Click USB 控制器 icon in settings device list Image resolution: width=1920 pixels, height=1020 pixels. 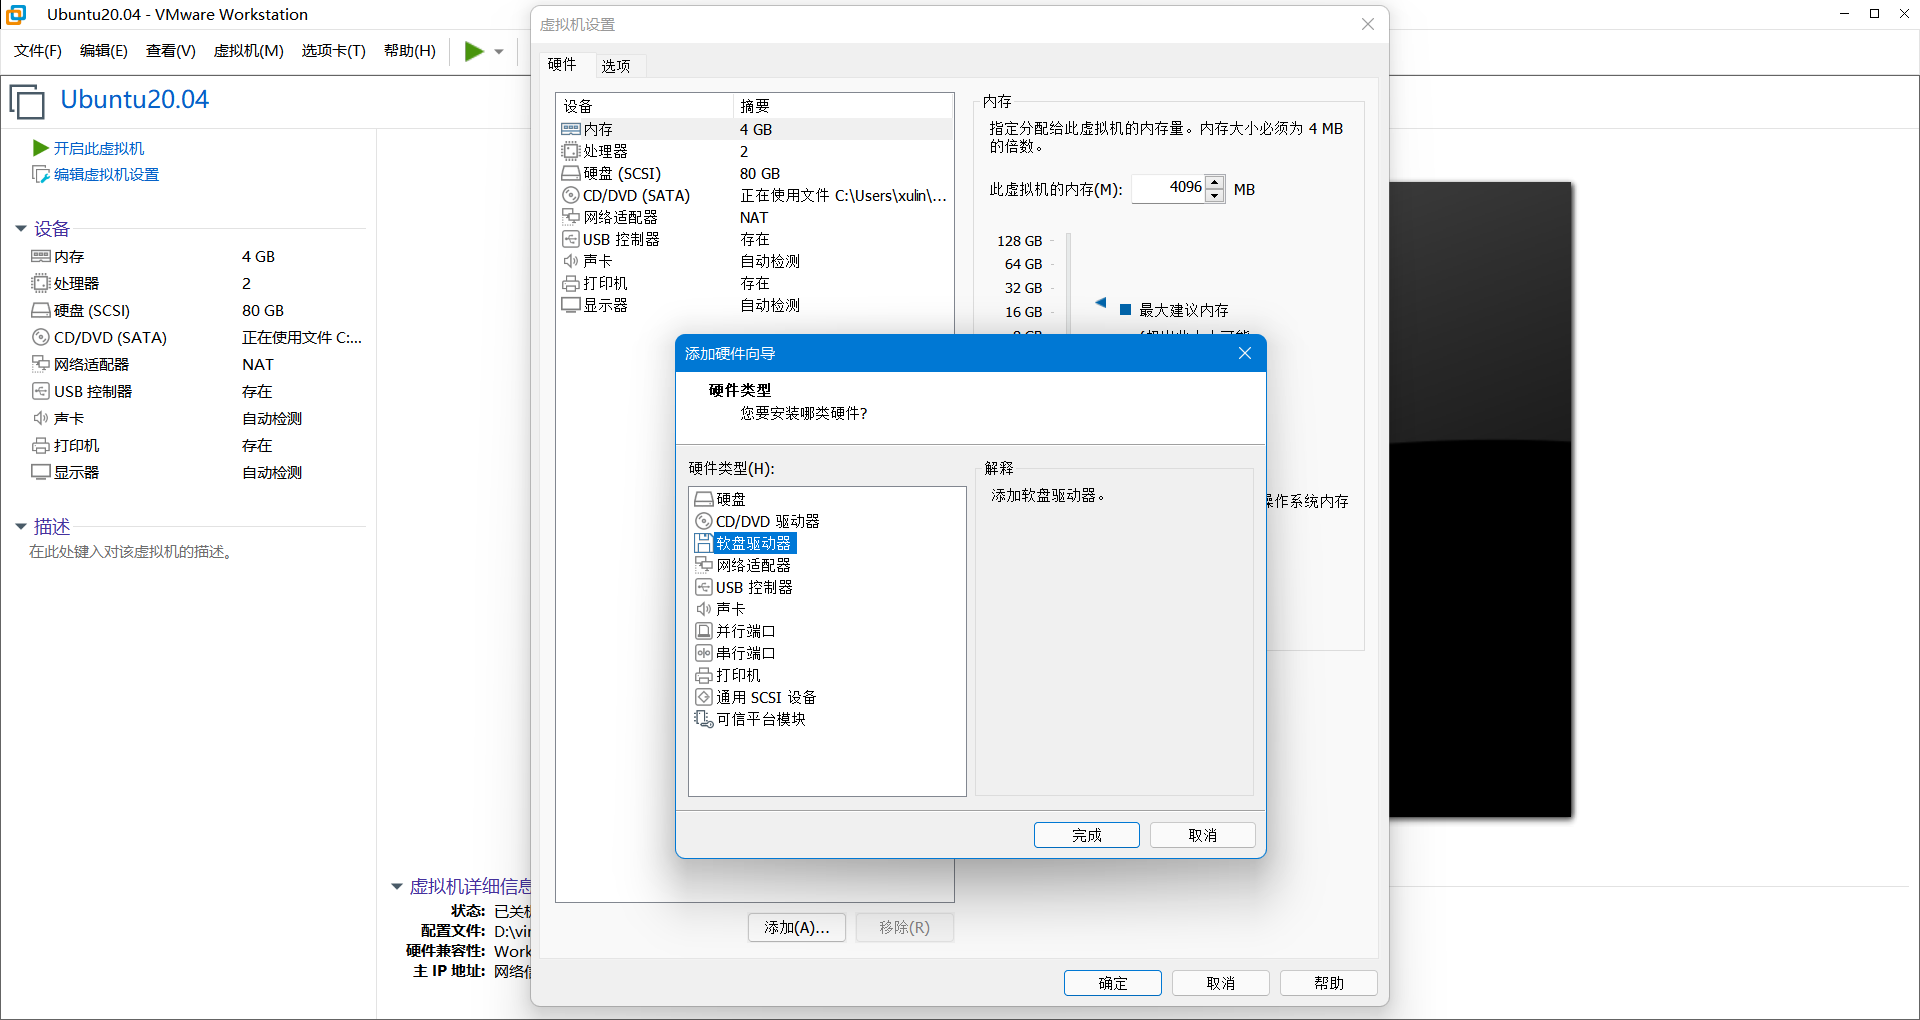(571, 239)
